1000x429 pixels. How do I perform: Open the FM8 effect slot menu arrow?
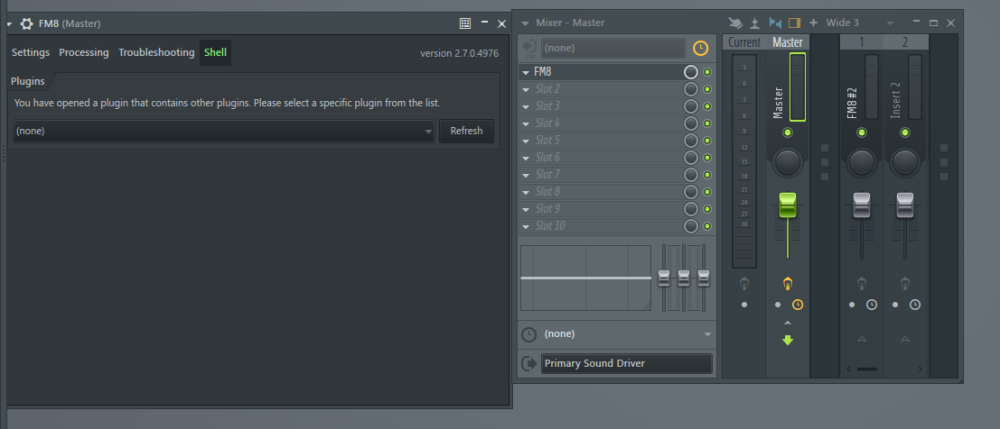point(526,73)
